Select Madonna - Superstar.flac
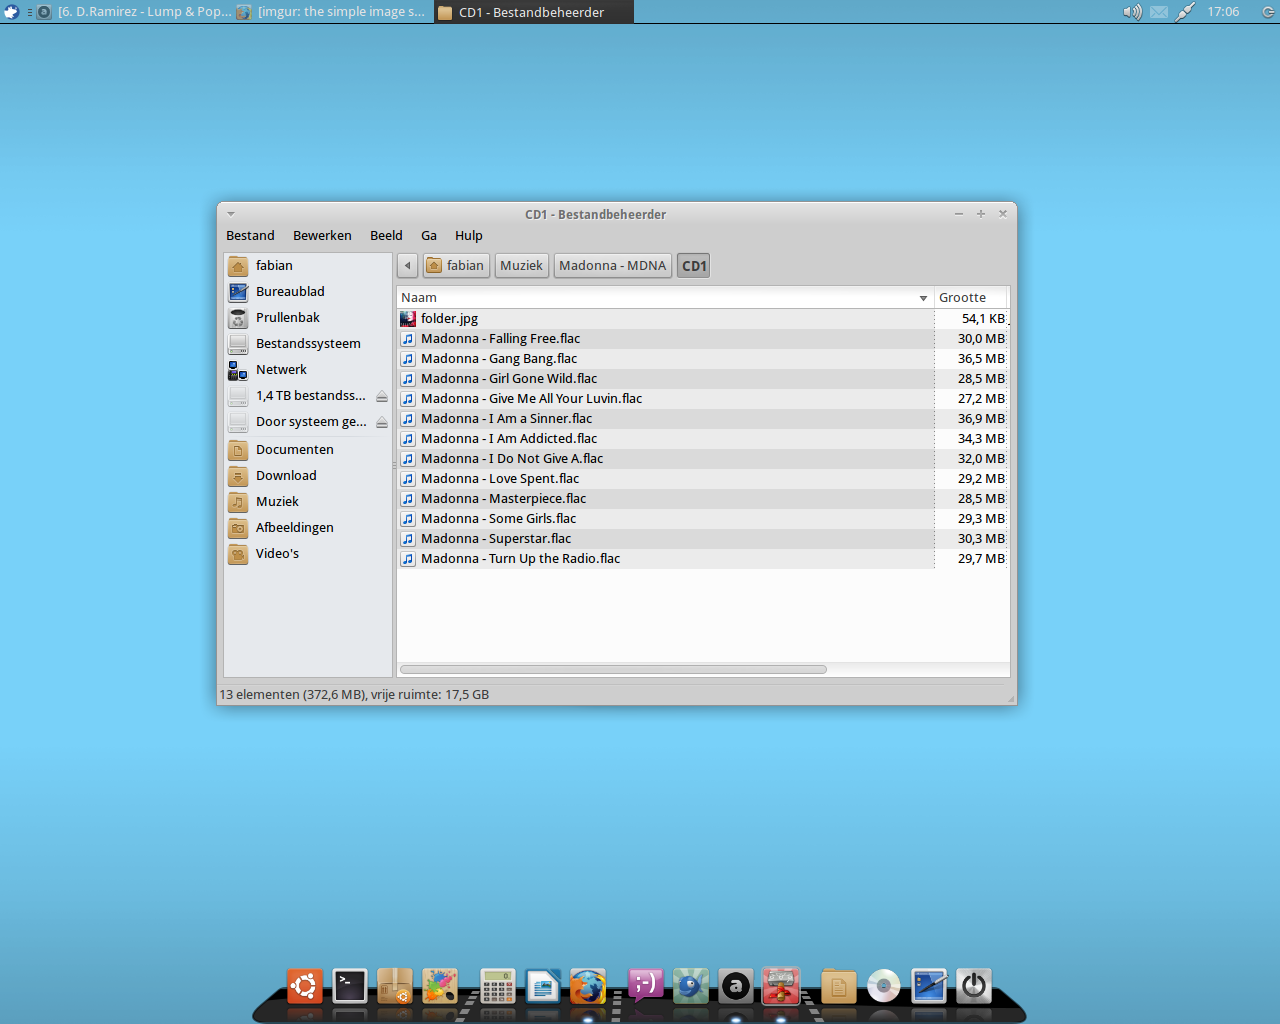The height and width of the screenshot is (1024, 1280). tap(702, 539)
